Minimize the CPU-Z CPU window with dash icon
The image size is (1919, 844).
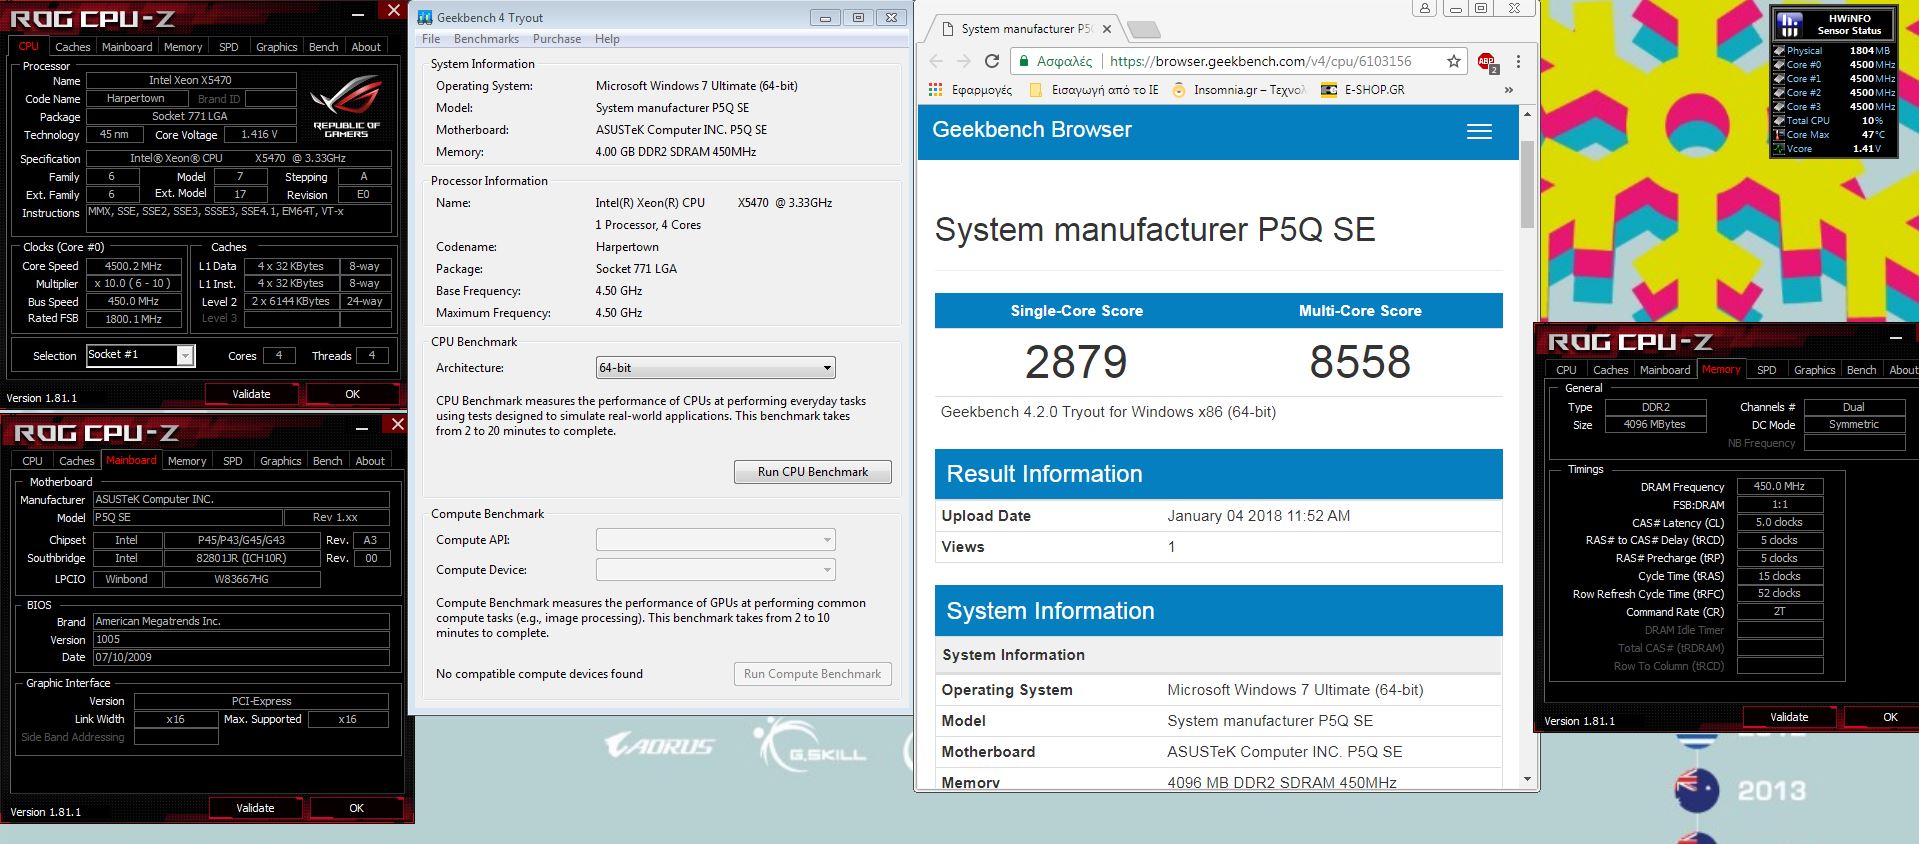tap(358, 14)
